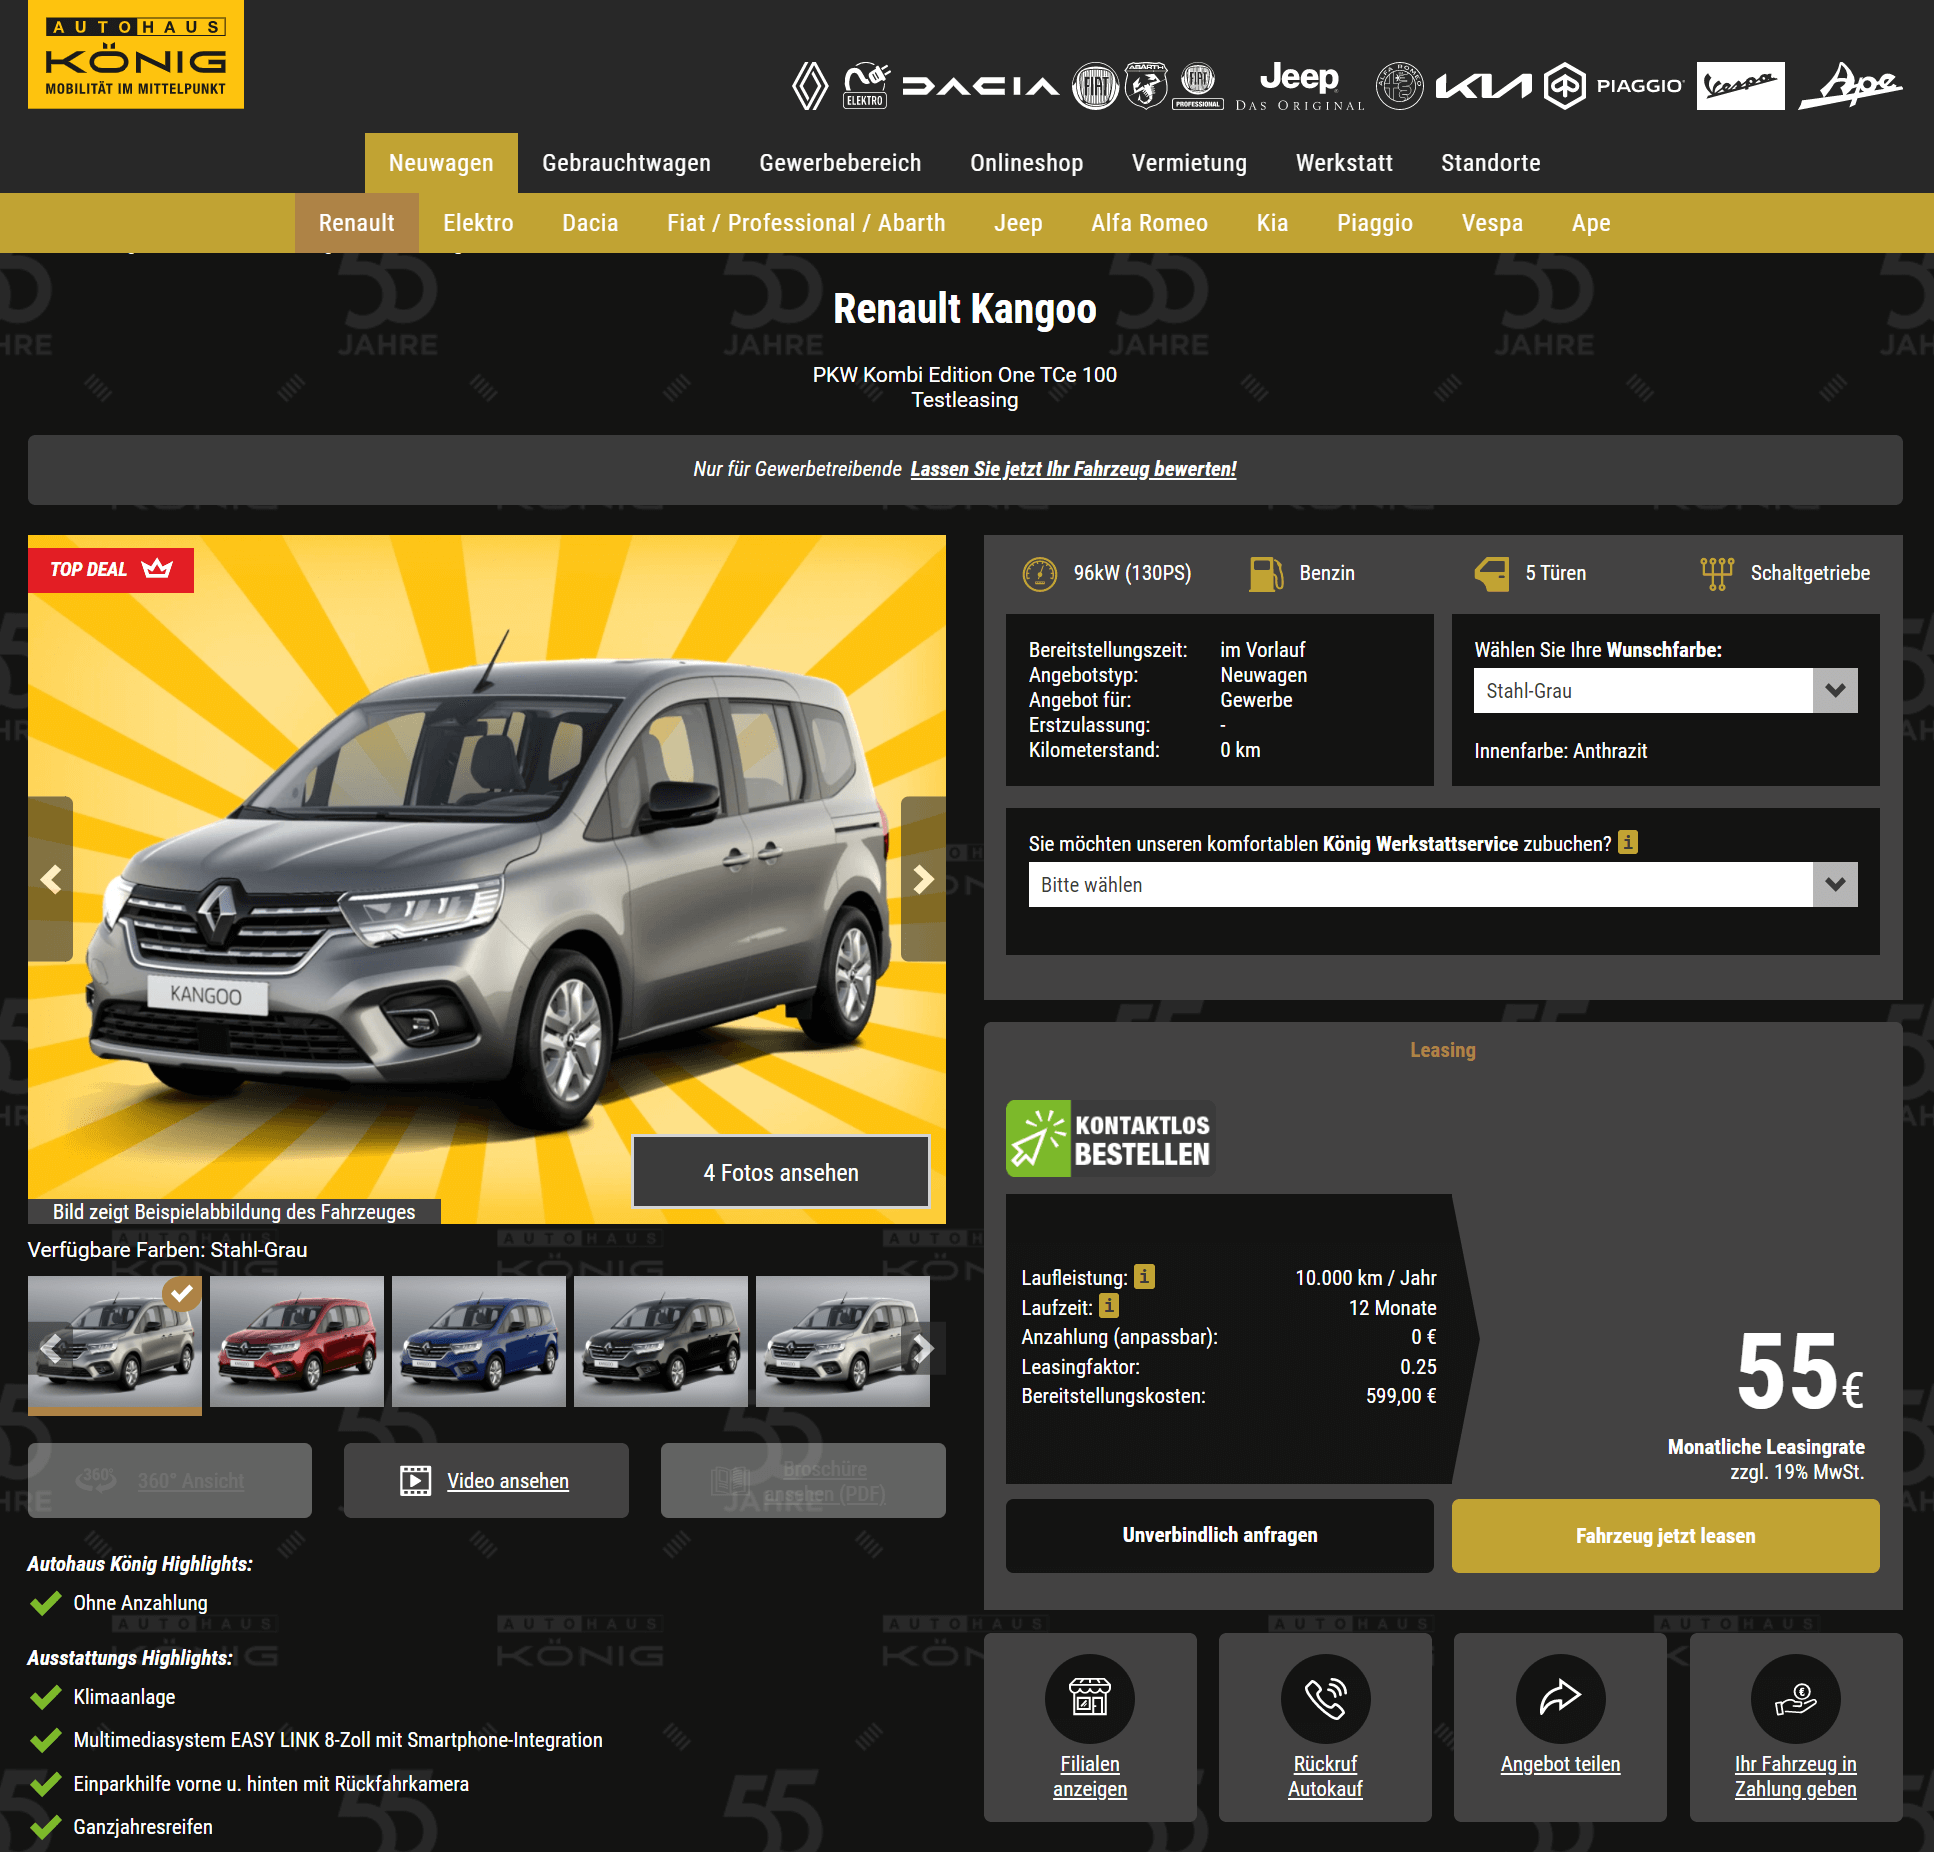The image size is (1934, 1852).
Task: Go to the Onlineshop menu item
Action: [x=1026, y=163]
